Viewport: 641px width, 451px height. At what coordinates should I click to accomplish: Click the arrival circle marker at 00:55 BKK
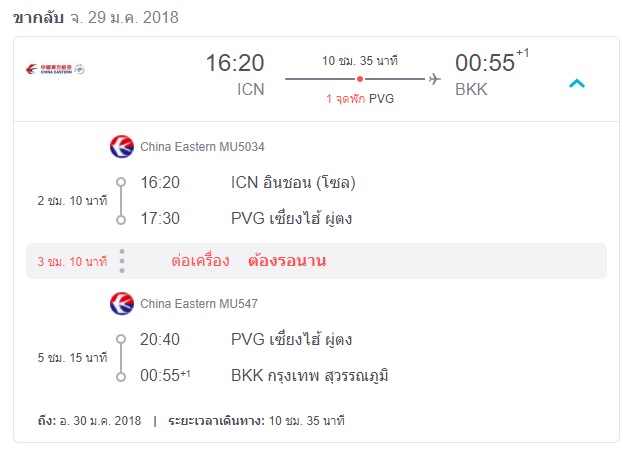(121, 377)
